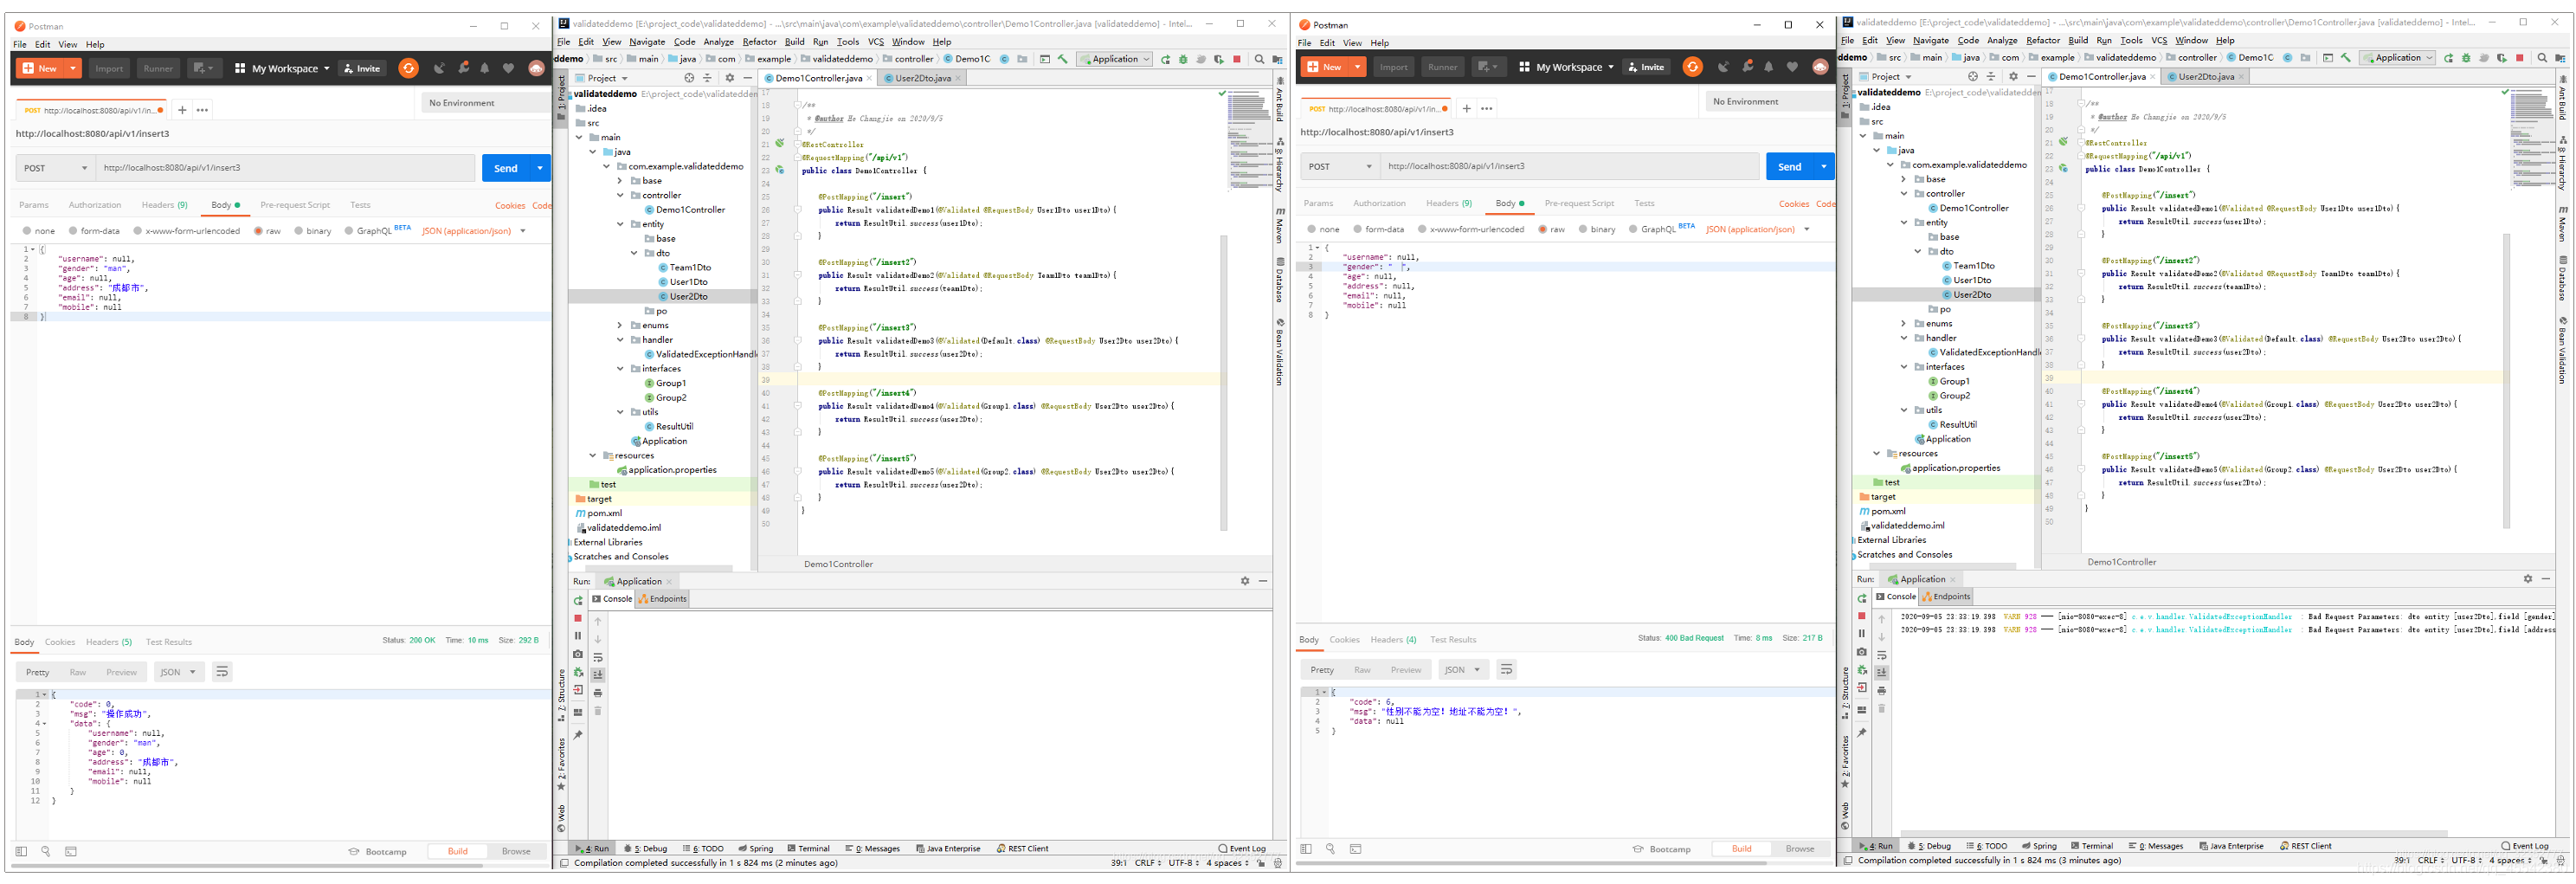This screenshot has width=2576, height=884.
Task: Click Runner button in right Postman window
Action: pos(1442,67)
